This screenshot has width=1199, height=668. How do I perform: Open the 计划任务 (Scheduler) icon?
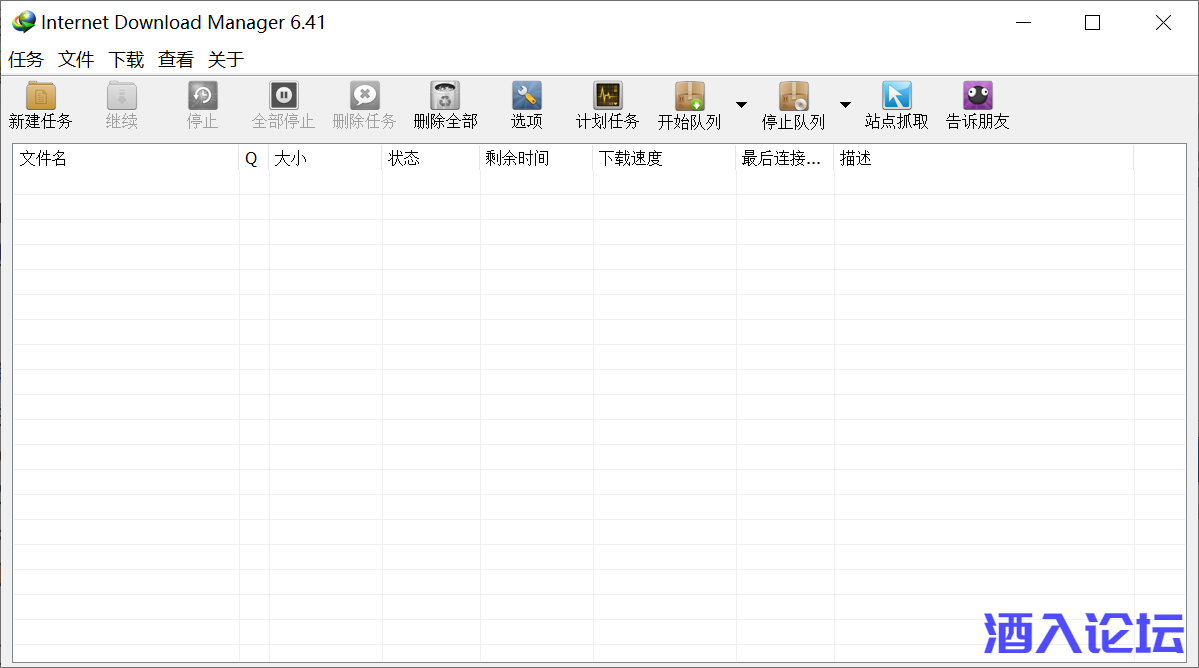click(x=607, y=97)
